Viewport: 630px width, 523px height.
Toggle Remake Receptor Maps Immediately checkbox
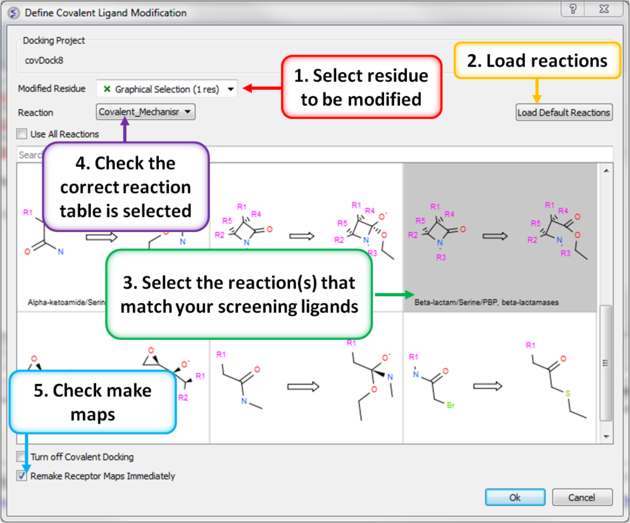pos(23,476)
